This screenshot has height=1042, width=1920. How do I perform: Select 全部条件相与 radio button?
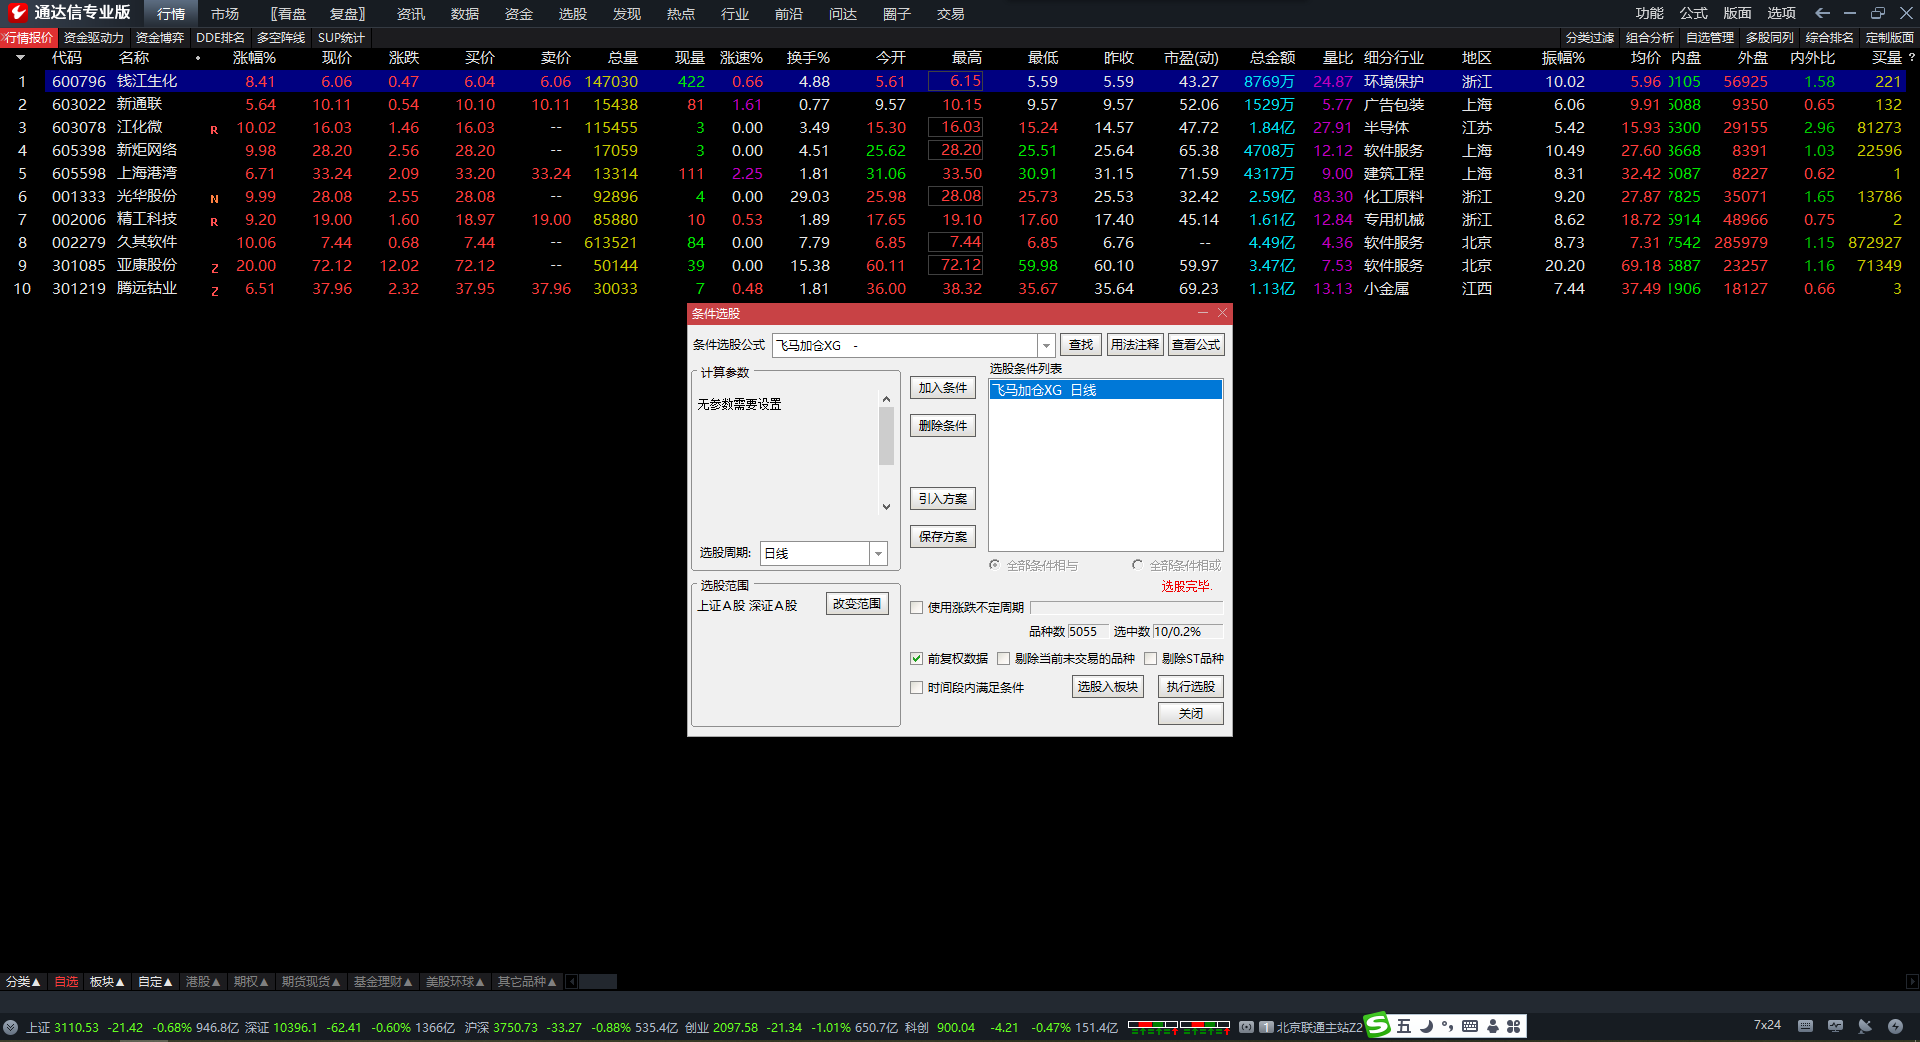(994, 565)
